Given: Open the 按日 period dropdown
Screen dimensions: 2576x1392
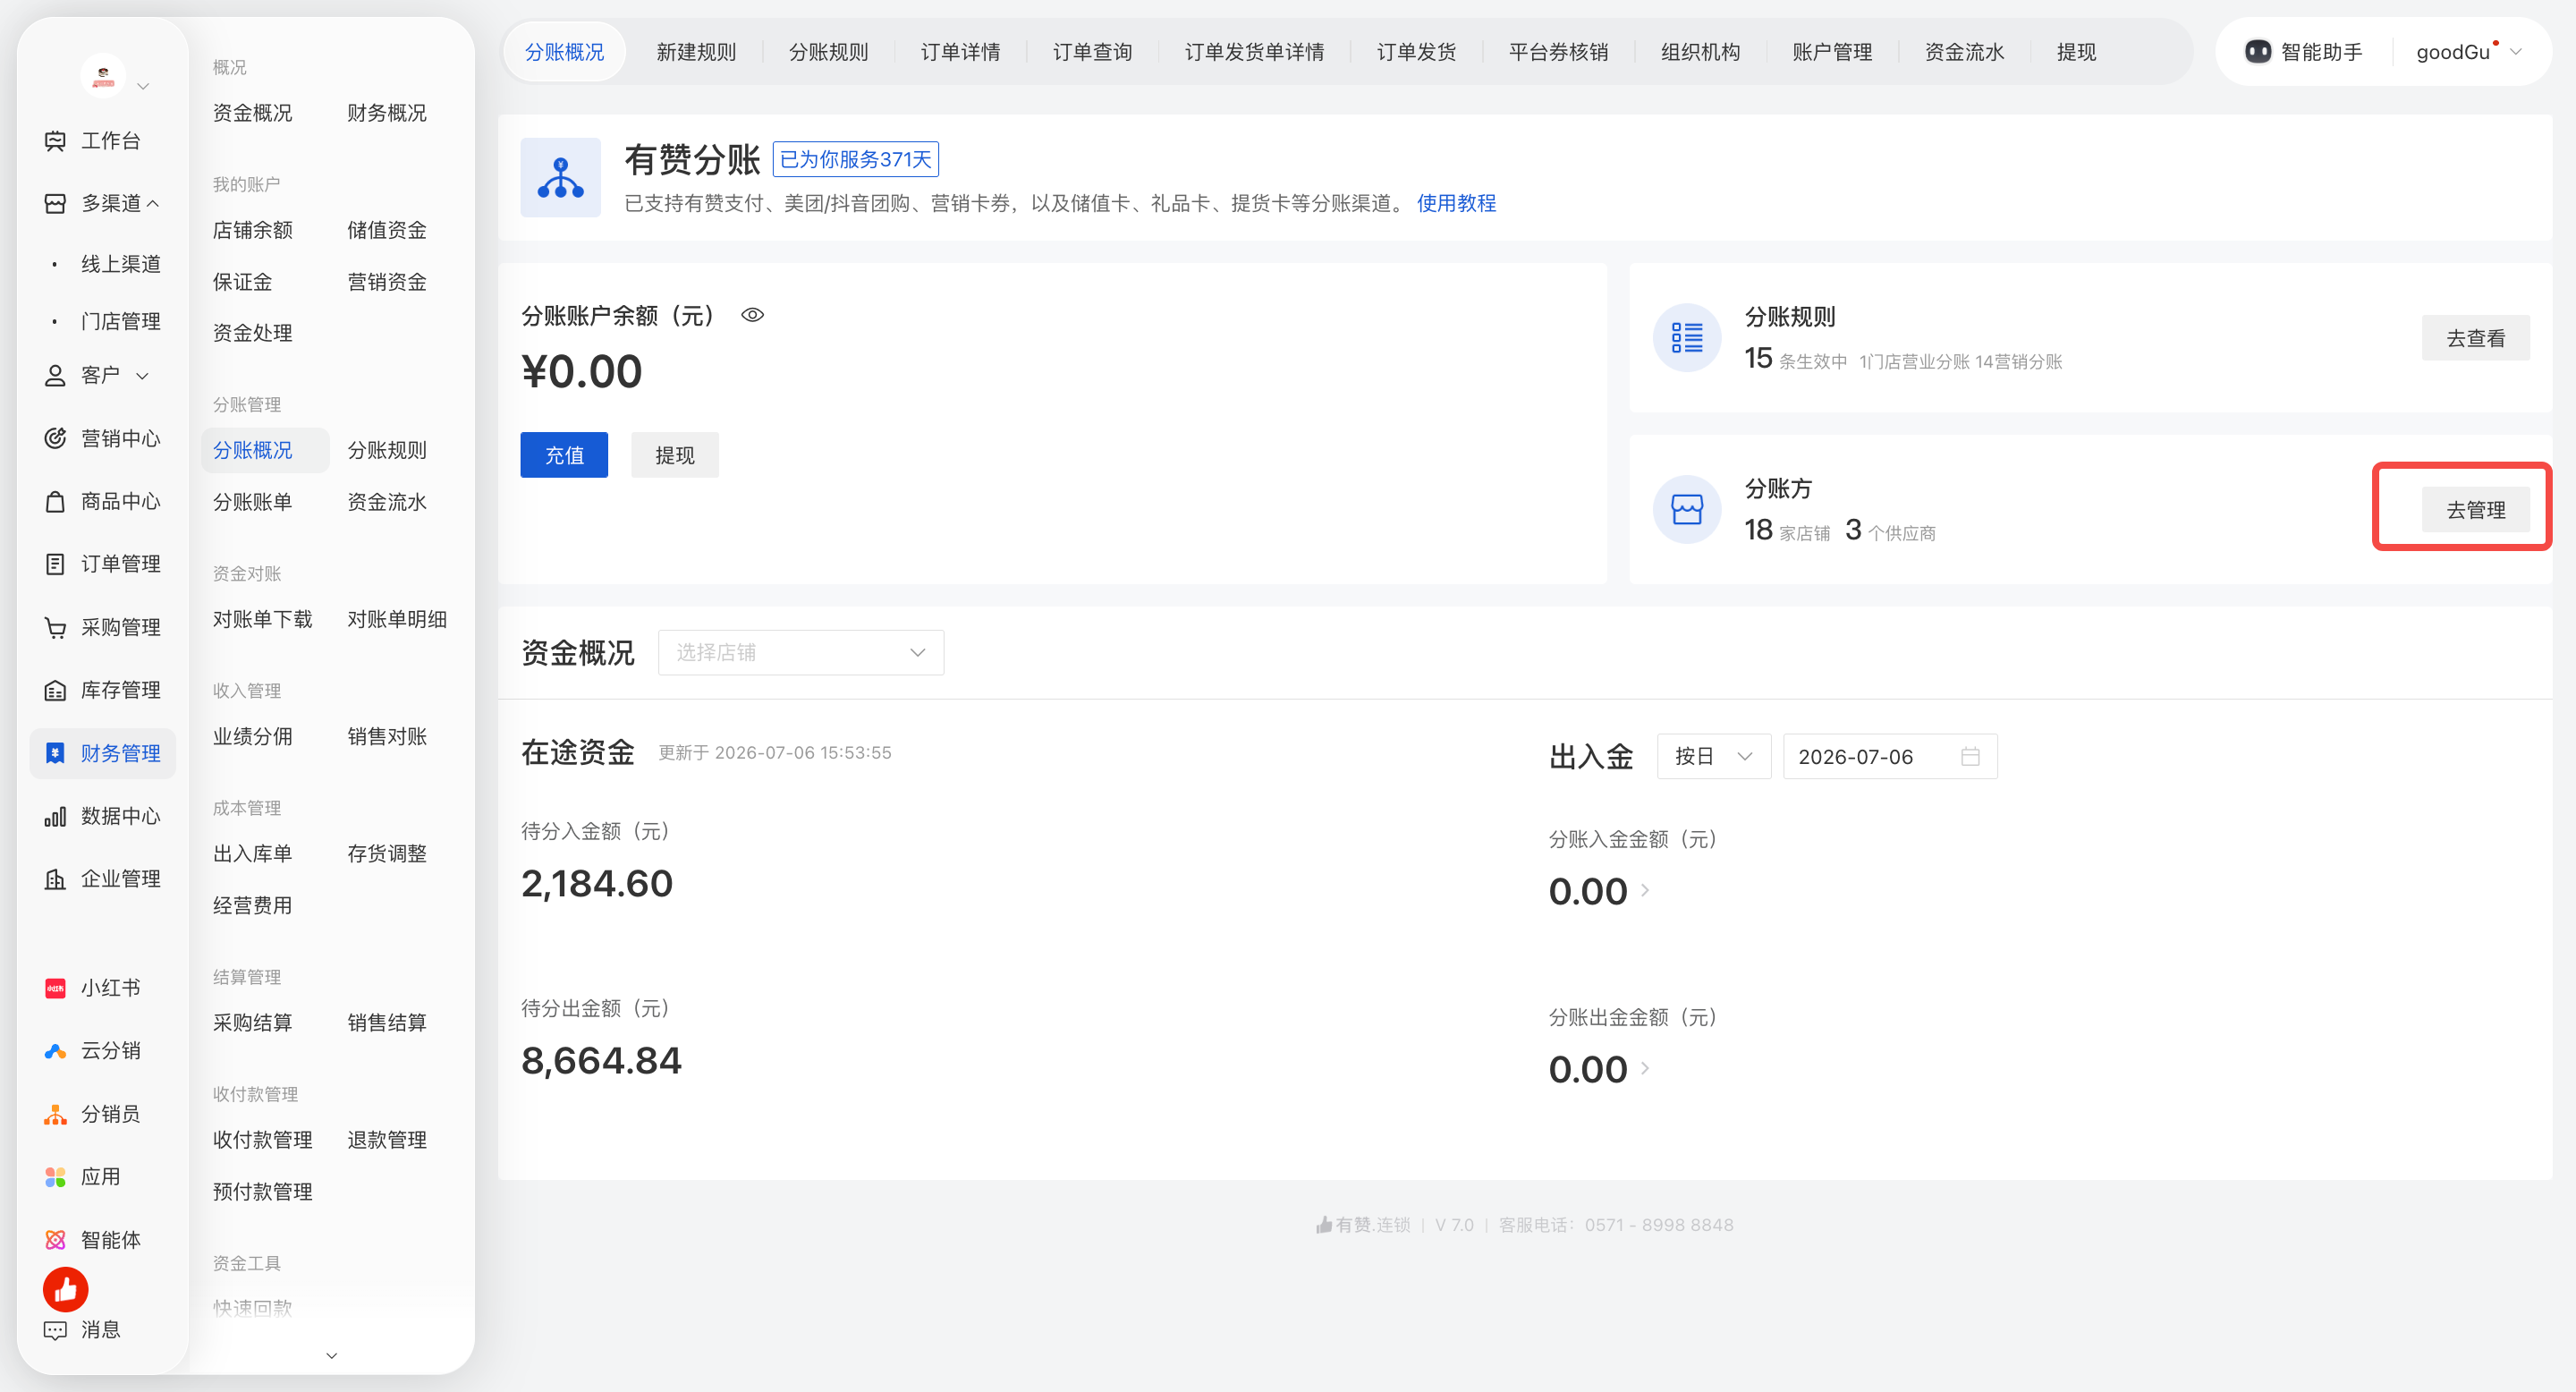Looking at the screenshot, I should coord(1714,757).
